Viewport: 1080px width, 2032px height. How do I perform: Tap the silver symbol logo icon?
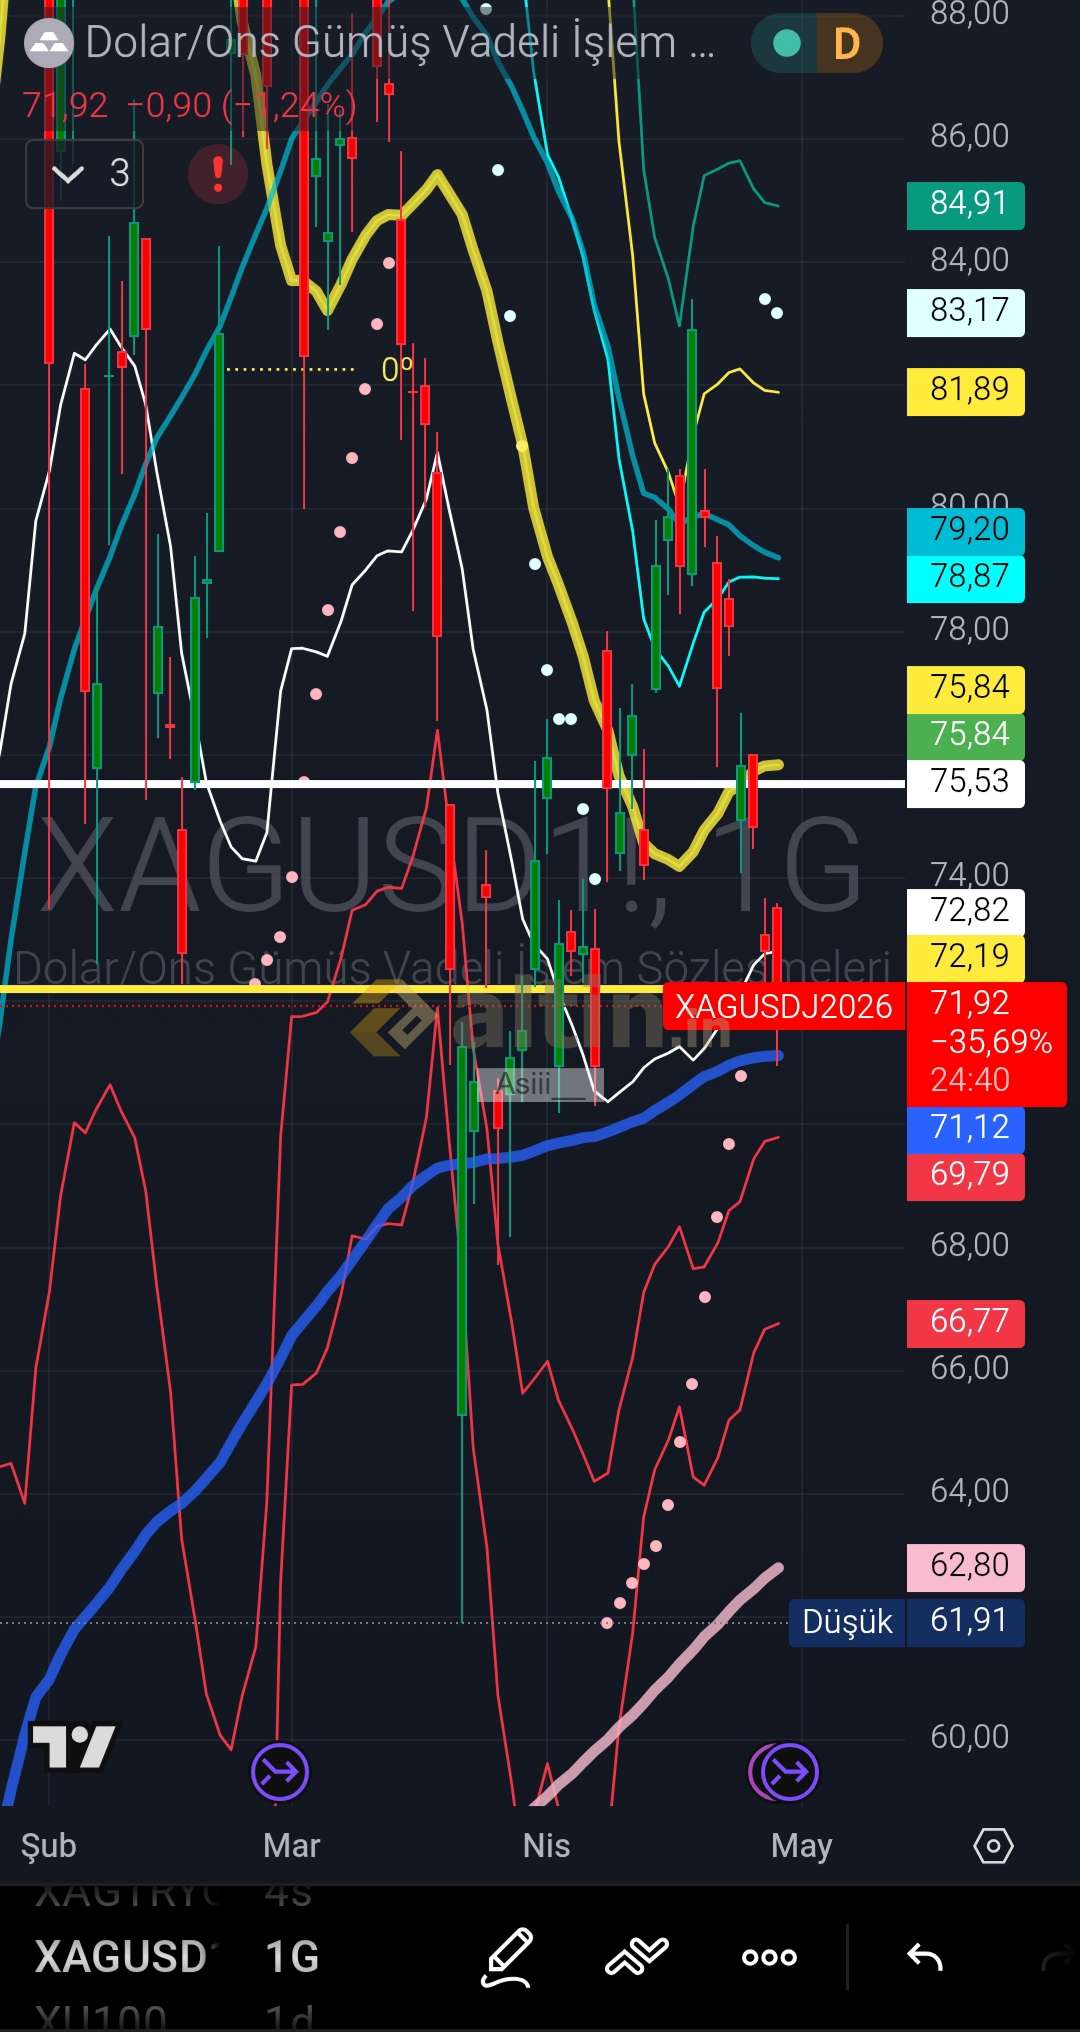(48, 43)
